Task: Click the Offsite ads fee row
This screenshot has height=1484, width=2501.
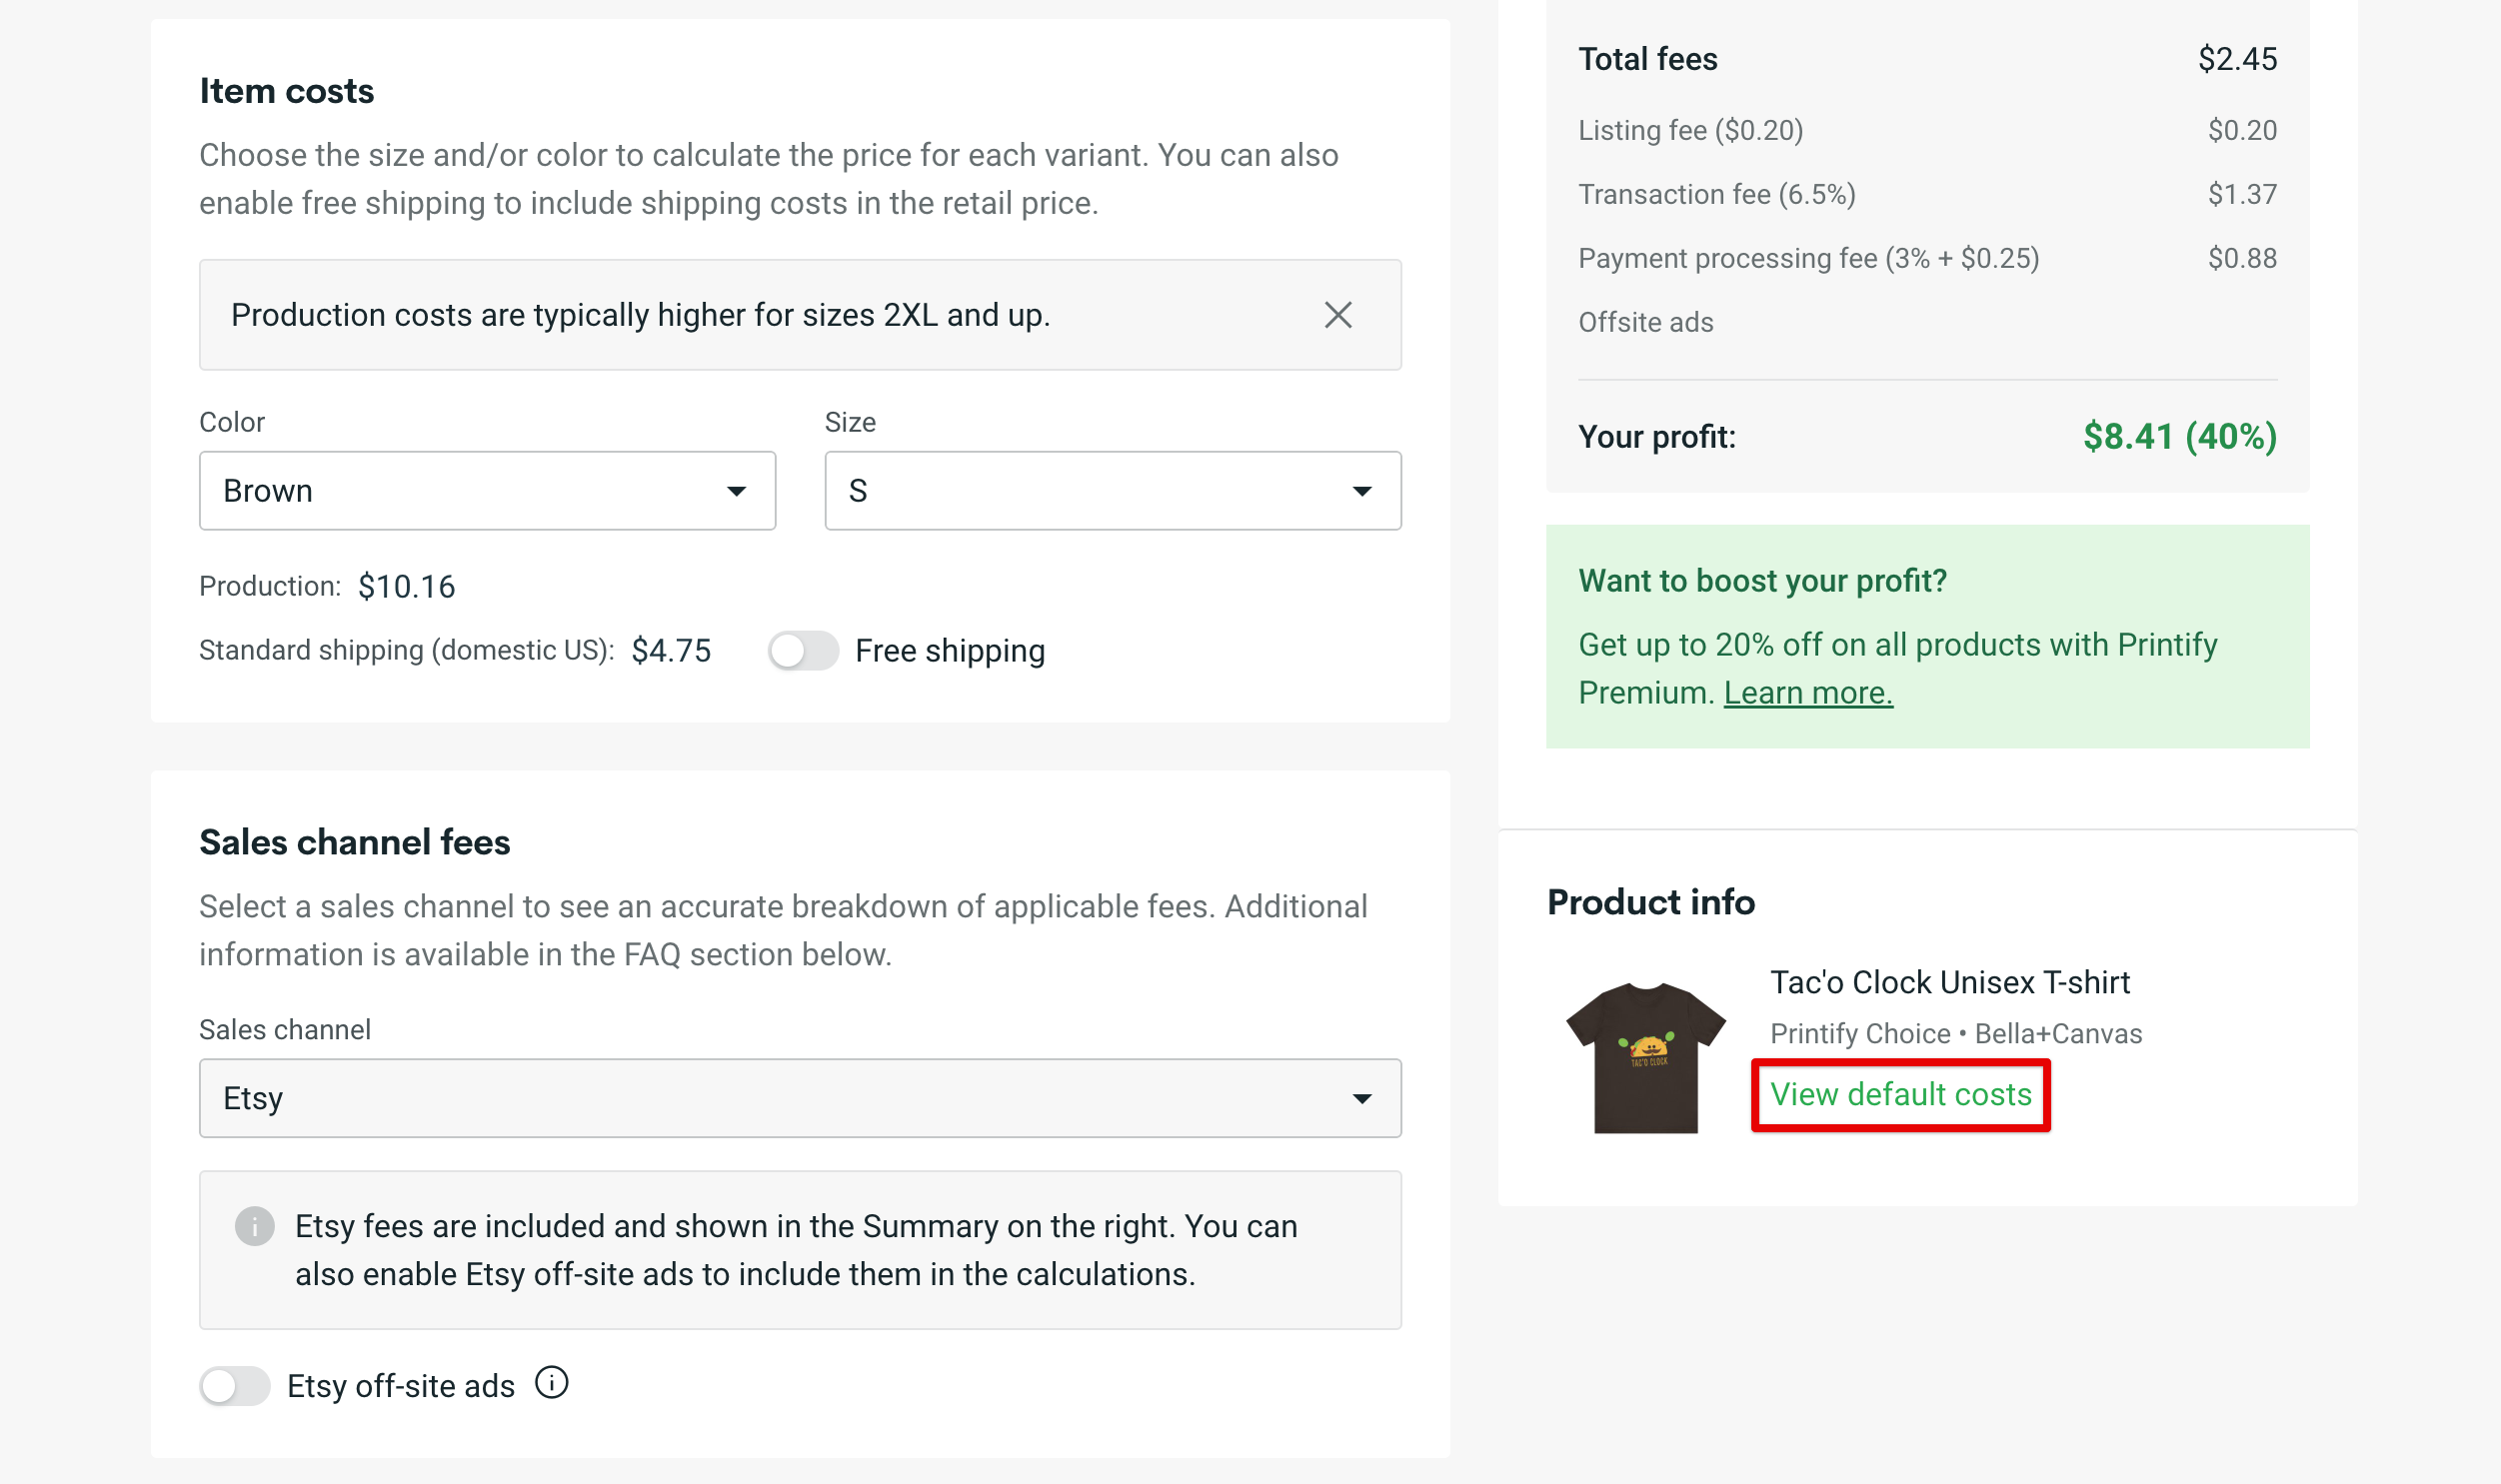Action: (1645, 321)
